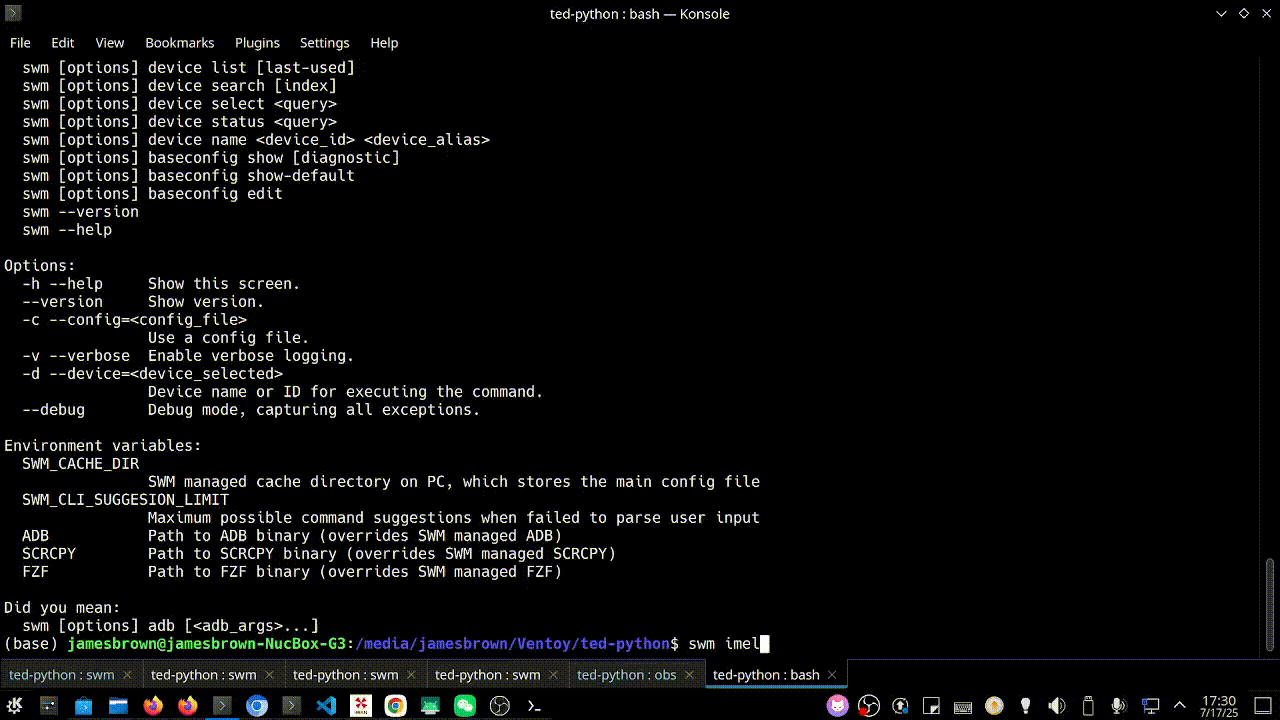Switch to the ted-python : obs tab
Viewport: 1280px width, 720px height.
tap(627, 674)
